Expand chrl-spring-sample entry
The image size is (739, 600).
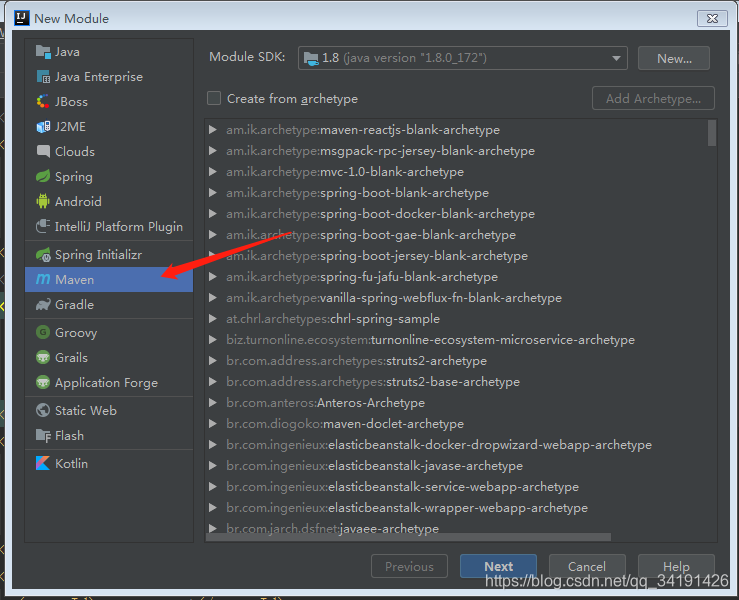pos(213,319)
